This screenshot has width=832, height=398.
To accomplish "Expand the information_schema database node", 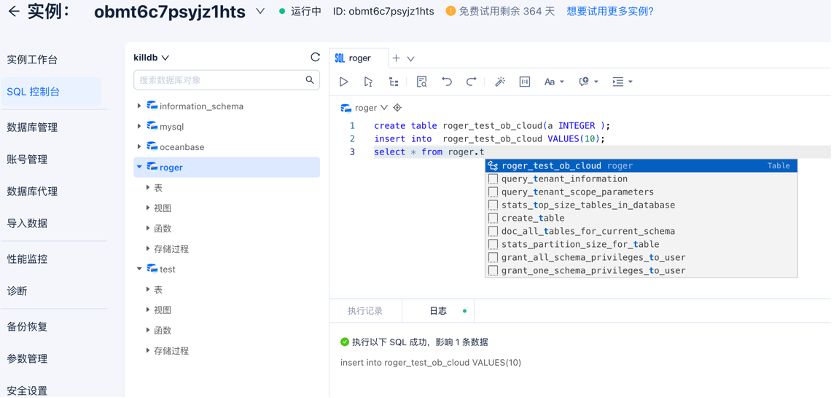I will pos(139,106).
